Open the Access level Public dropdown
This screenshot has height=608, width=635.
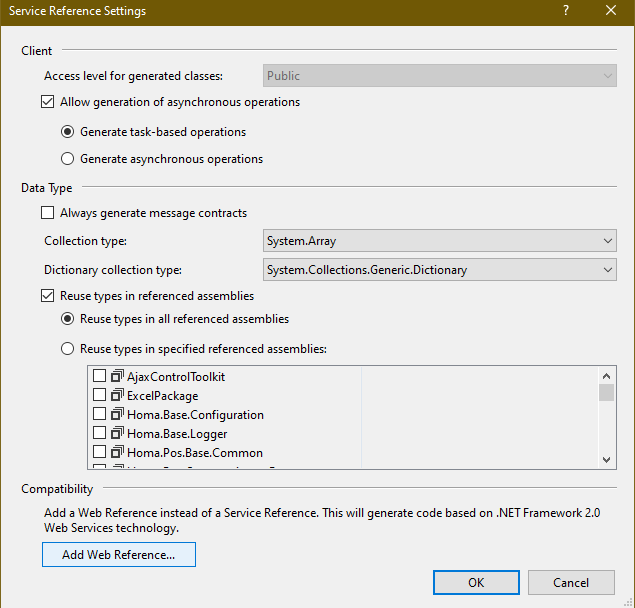tap(440, 76)
